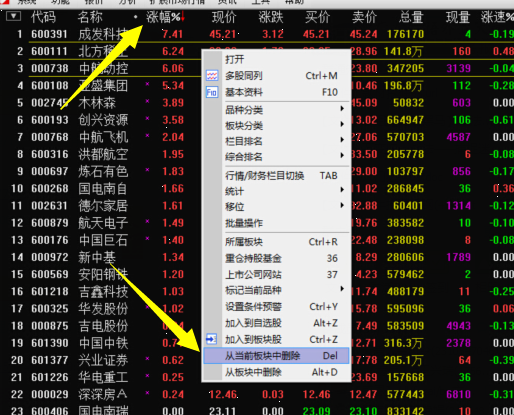The image size is (514, 415).
Task: Open 上市公司网站 menu entry
Action: 276,274
